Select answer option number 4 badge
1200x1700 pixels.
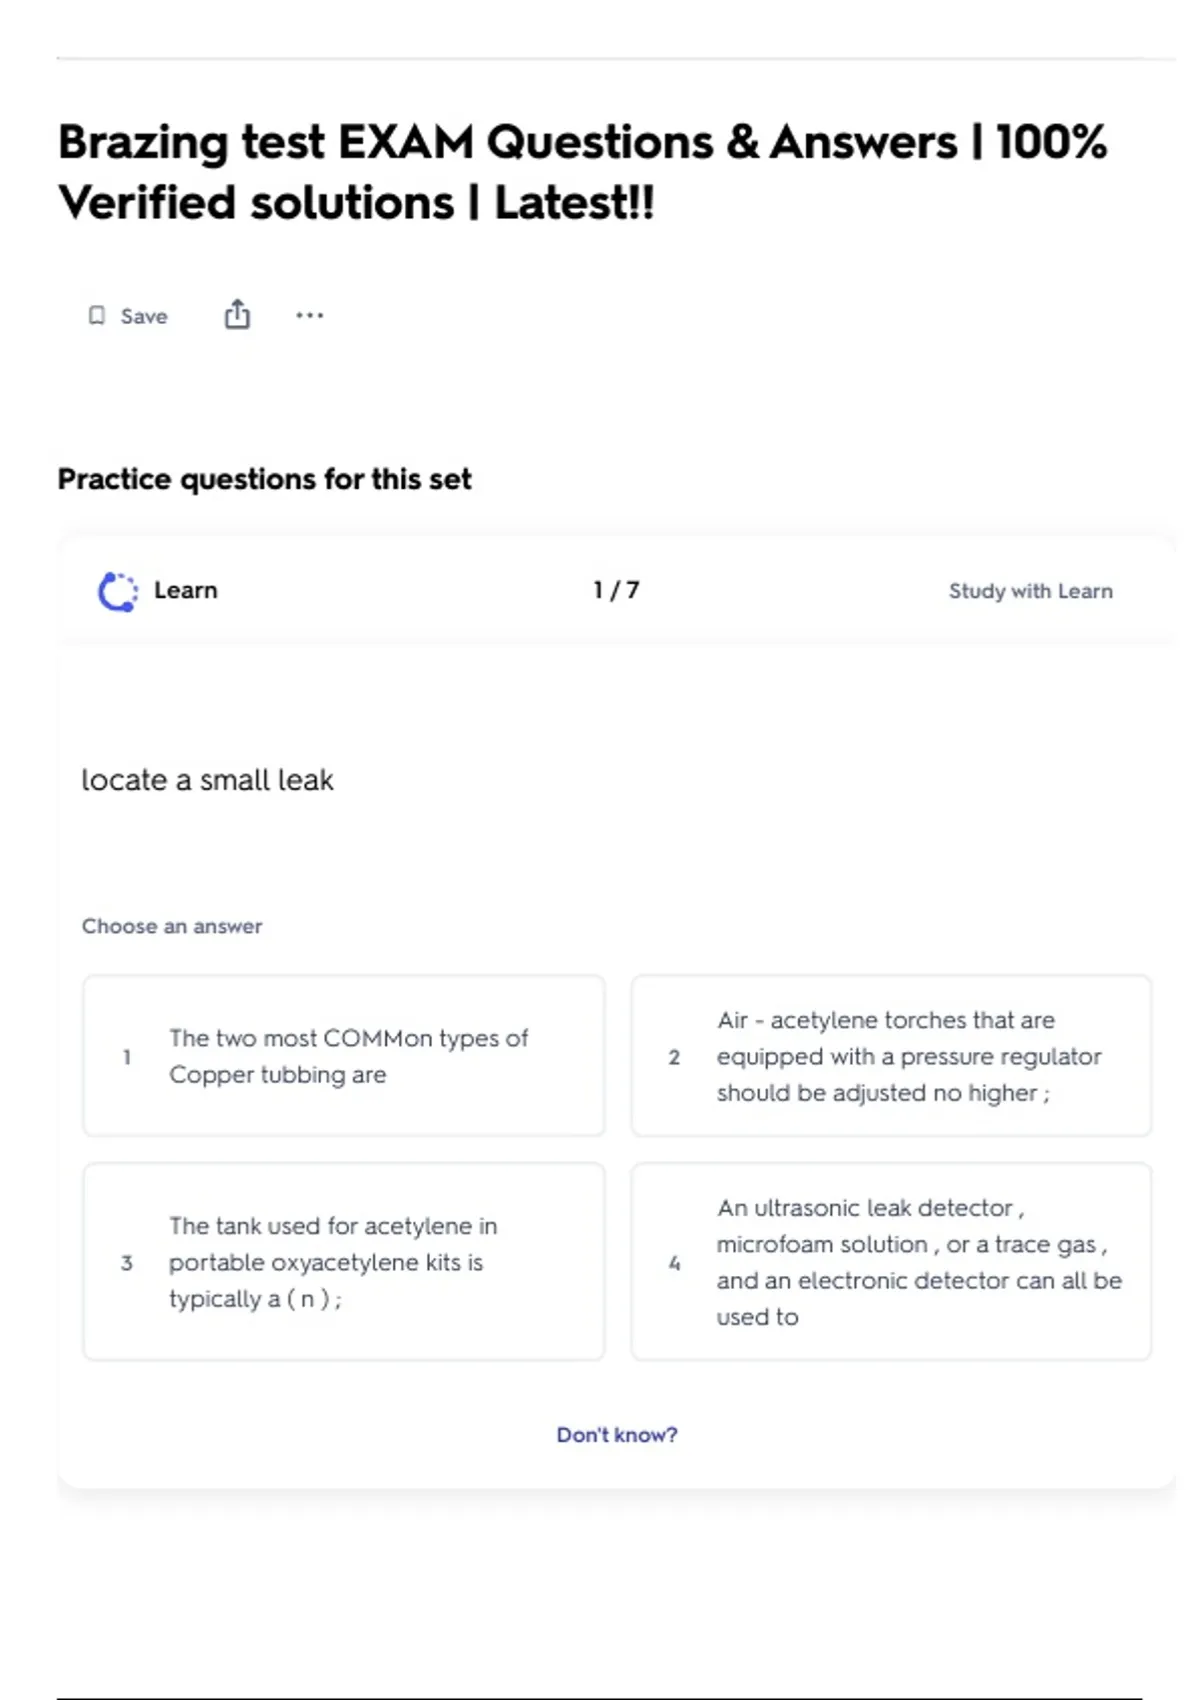click(x=674, y=1263)
